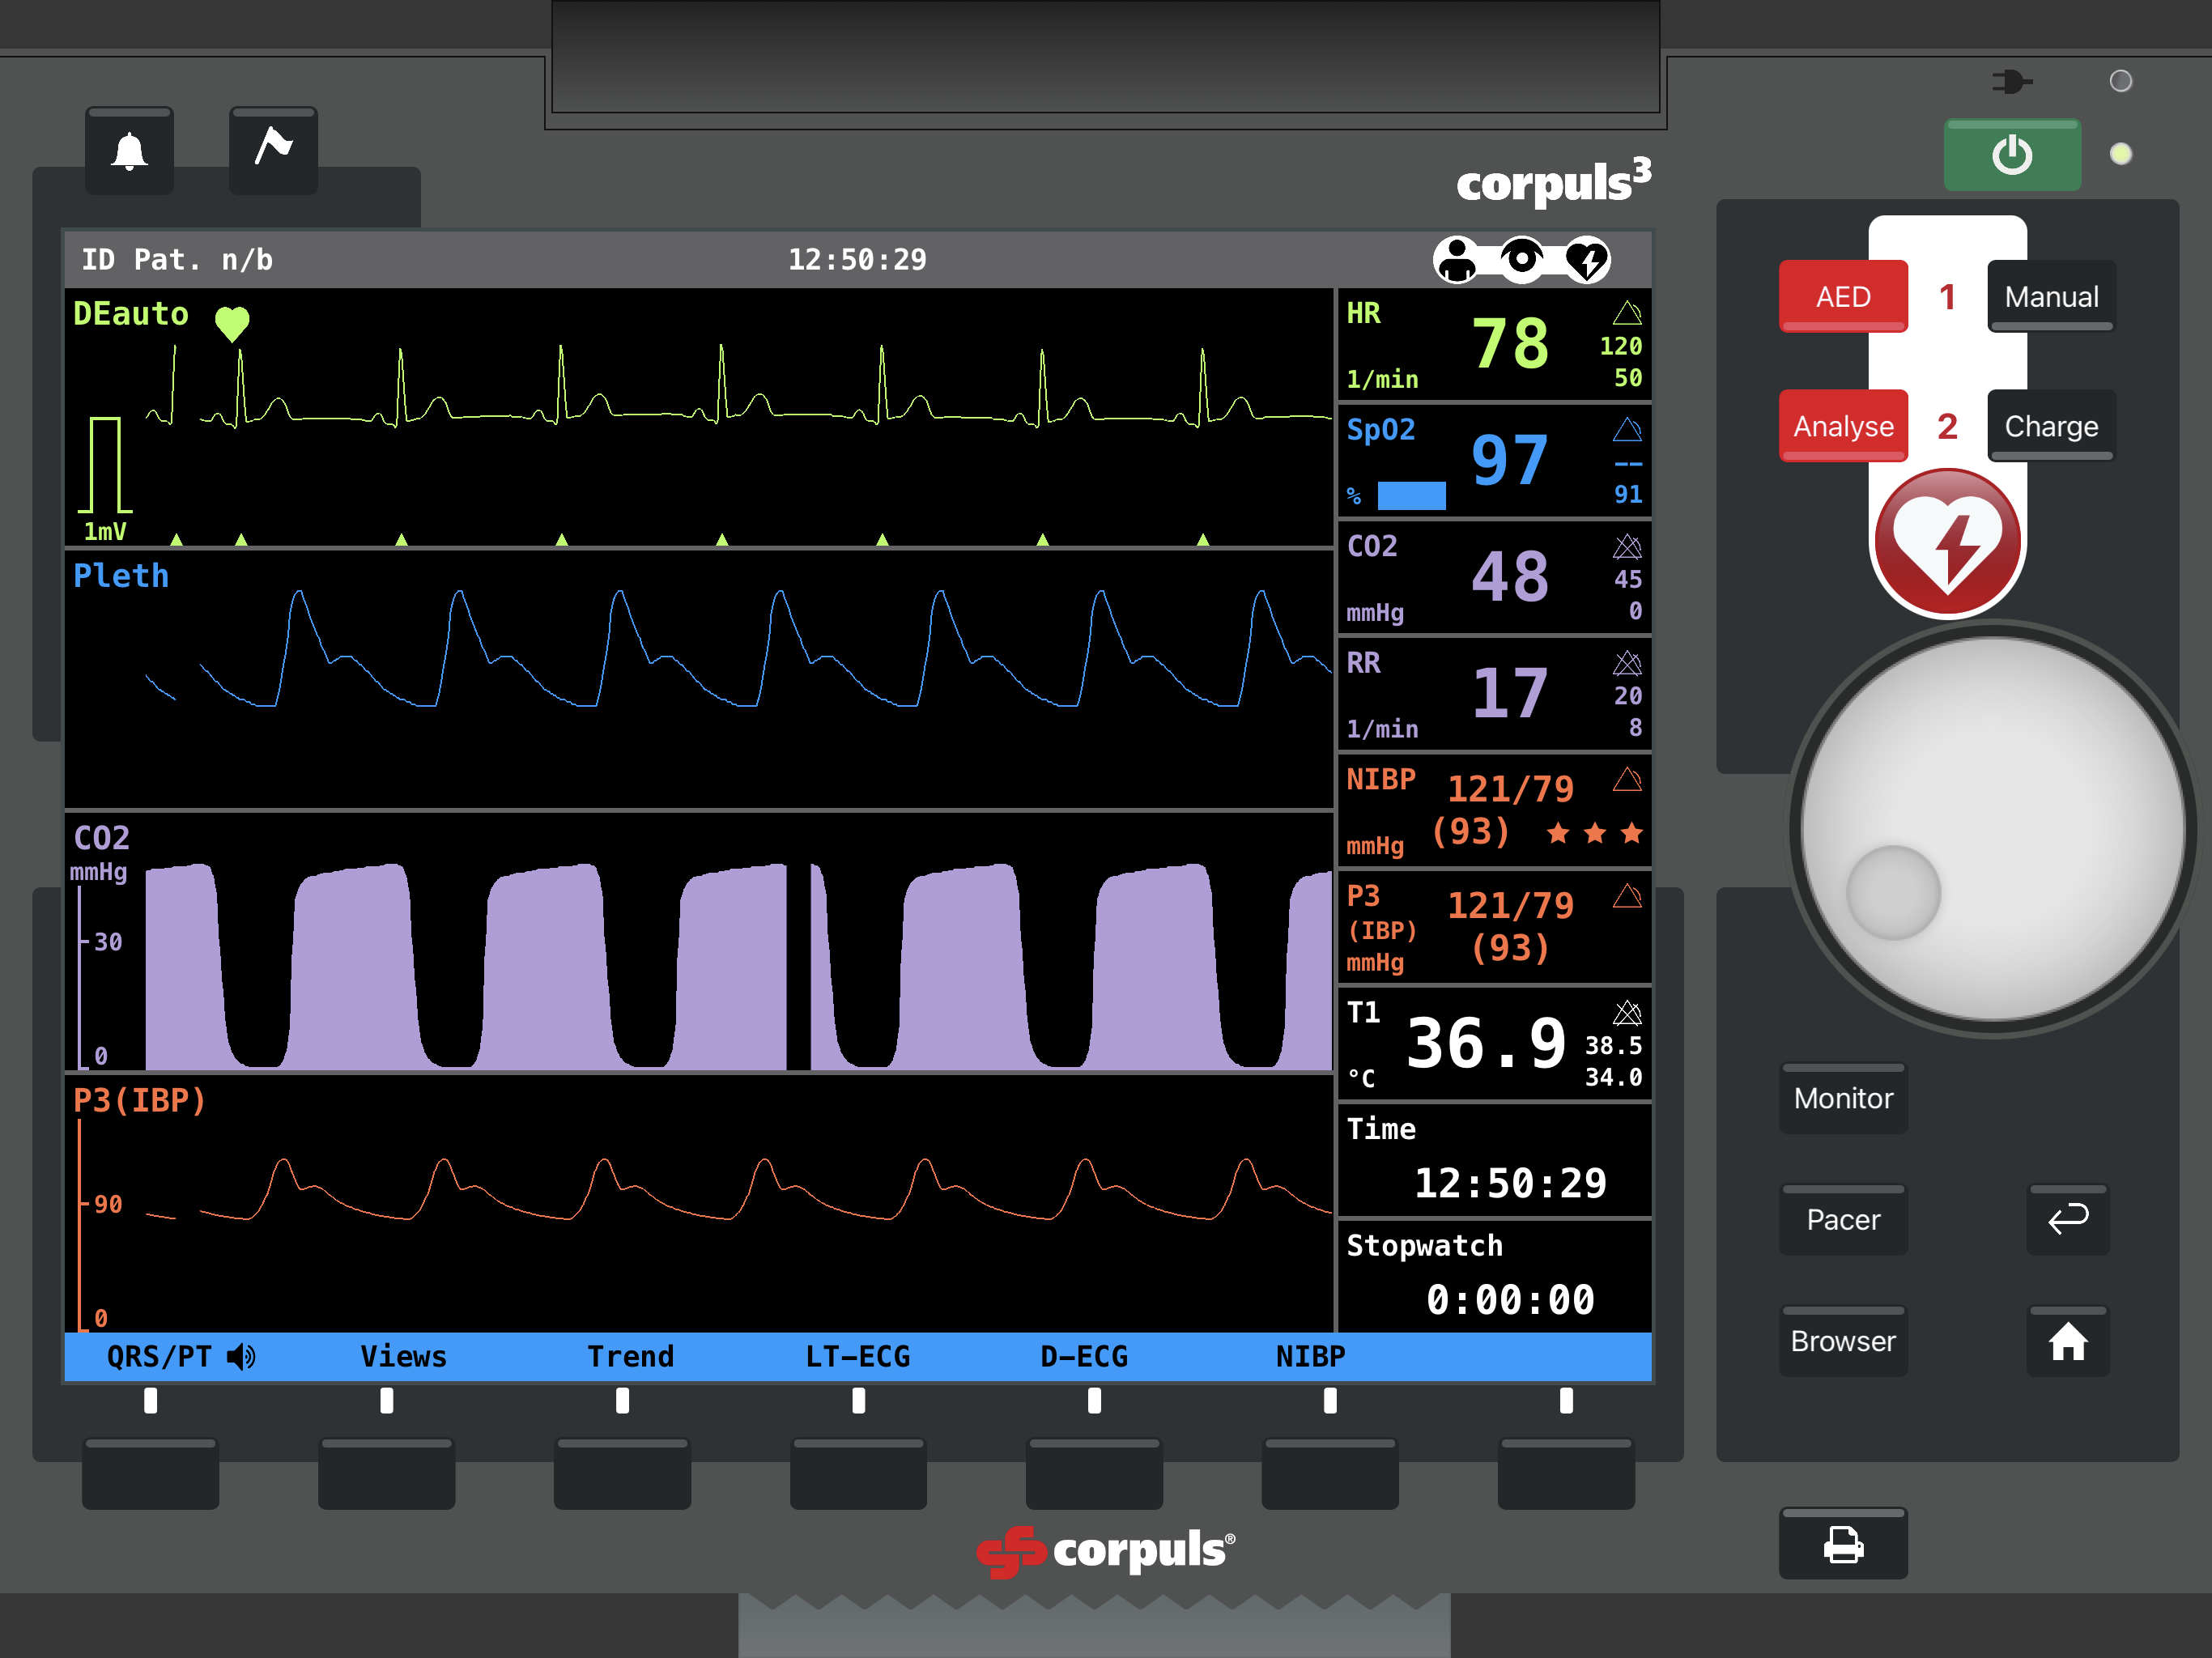Click the Pleth curve label
The width and height of the screenshot is (2212, 1658).
point(121,576)
